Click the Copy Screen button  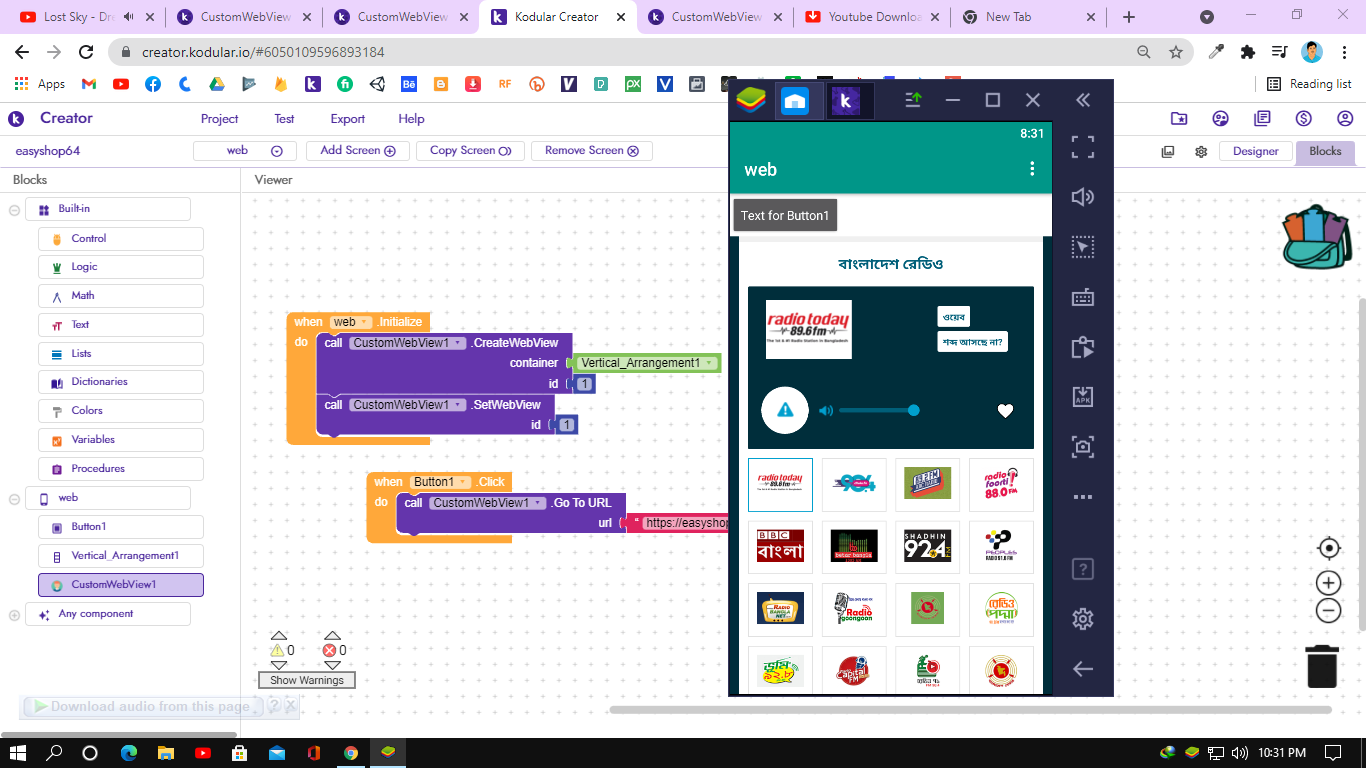(470, 151)
